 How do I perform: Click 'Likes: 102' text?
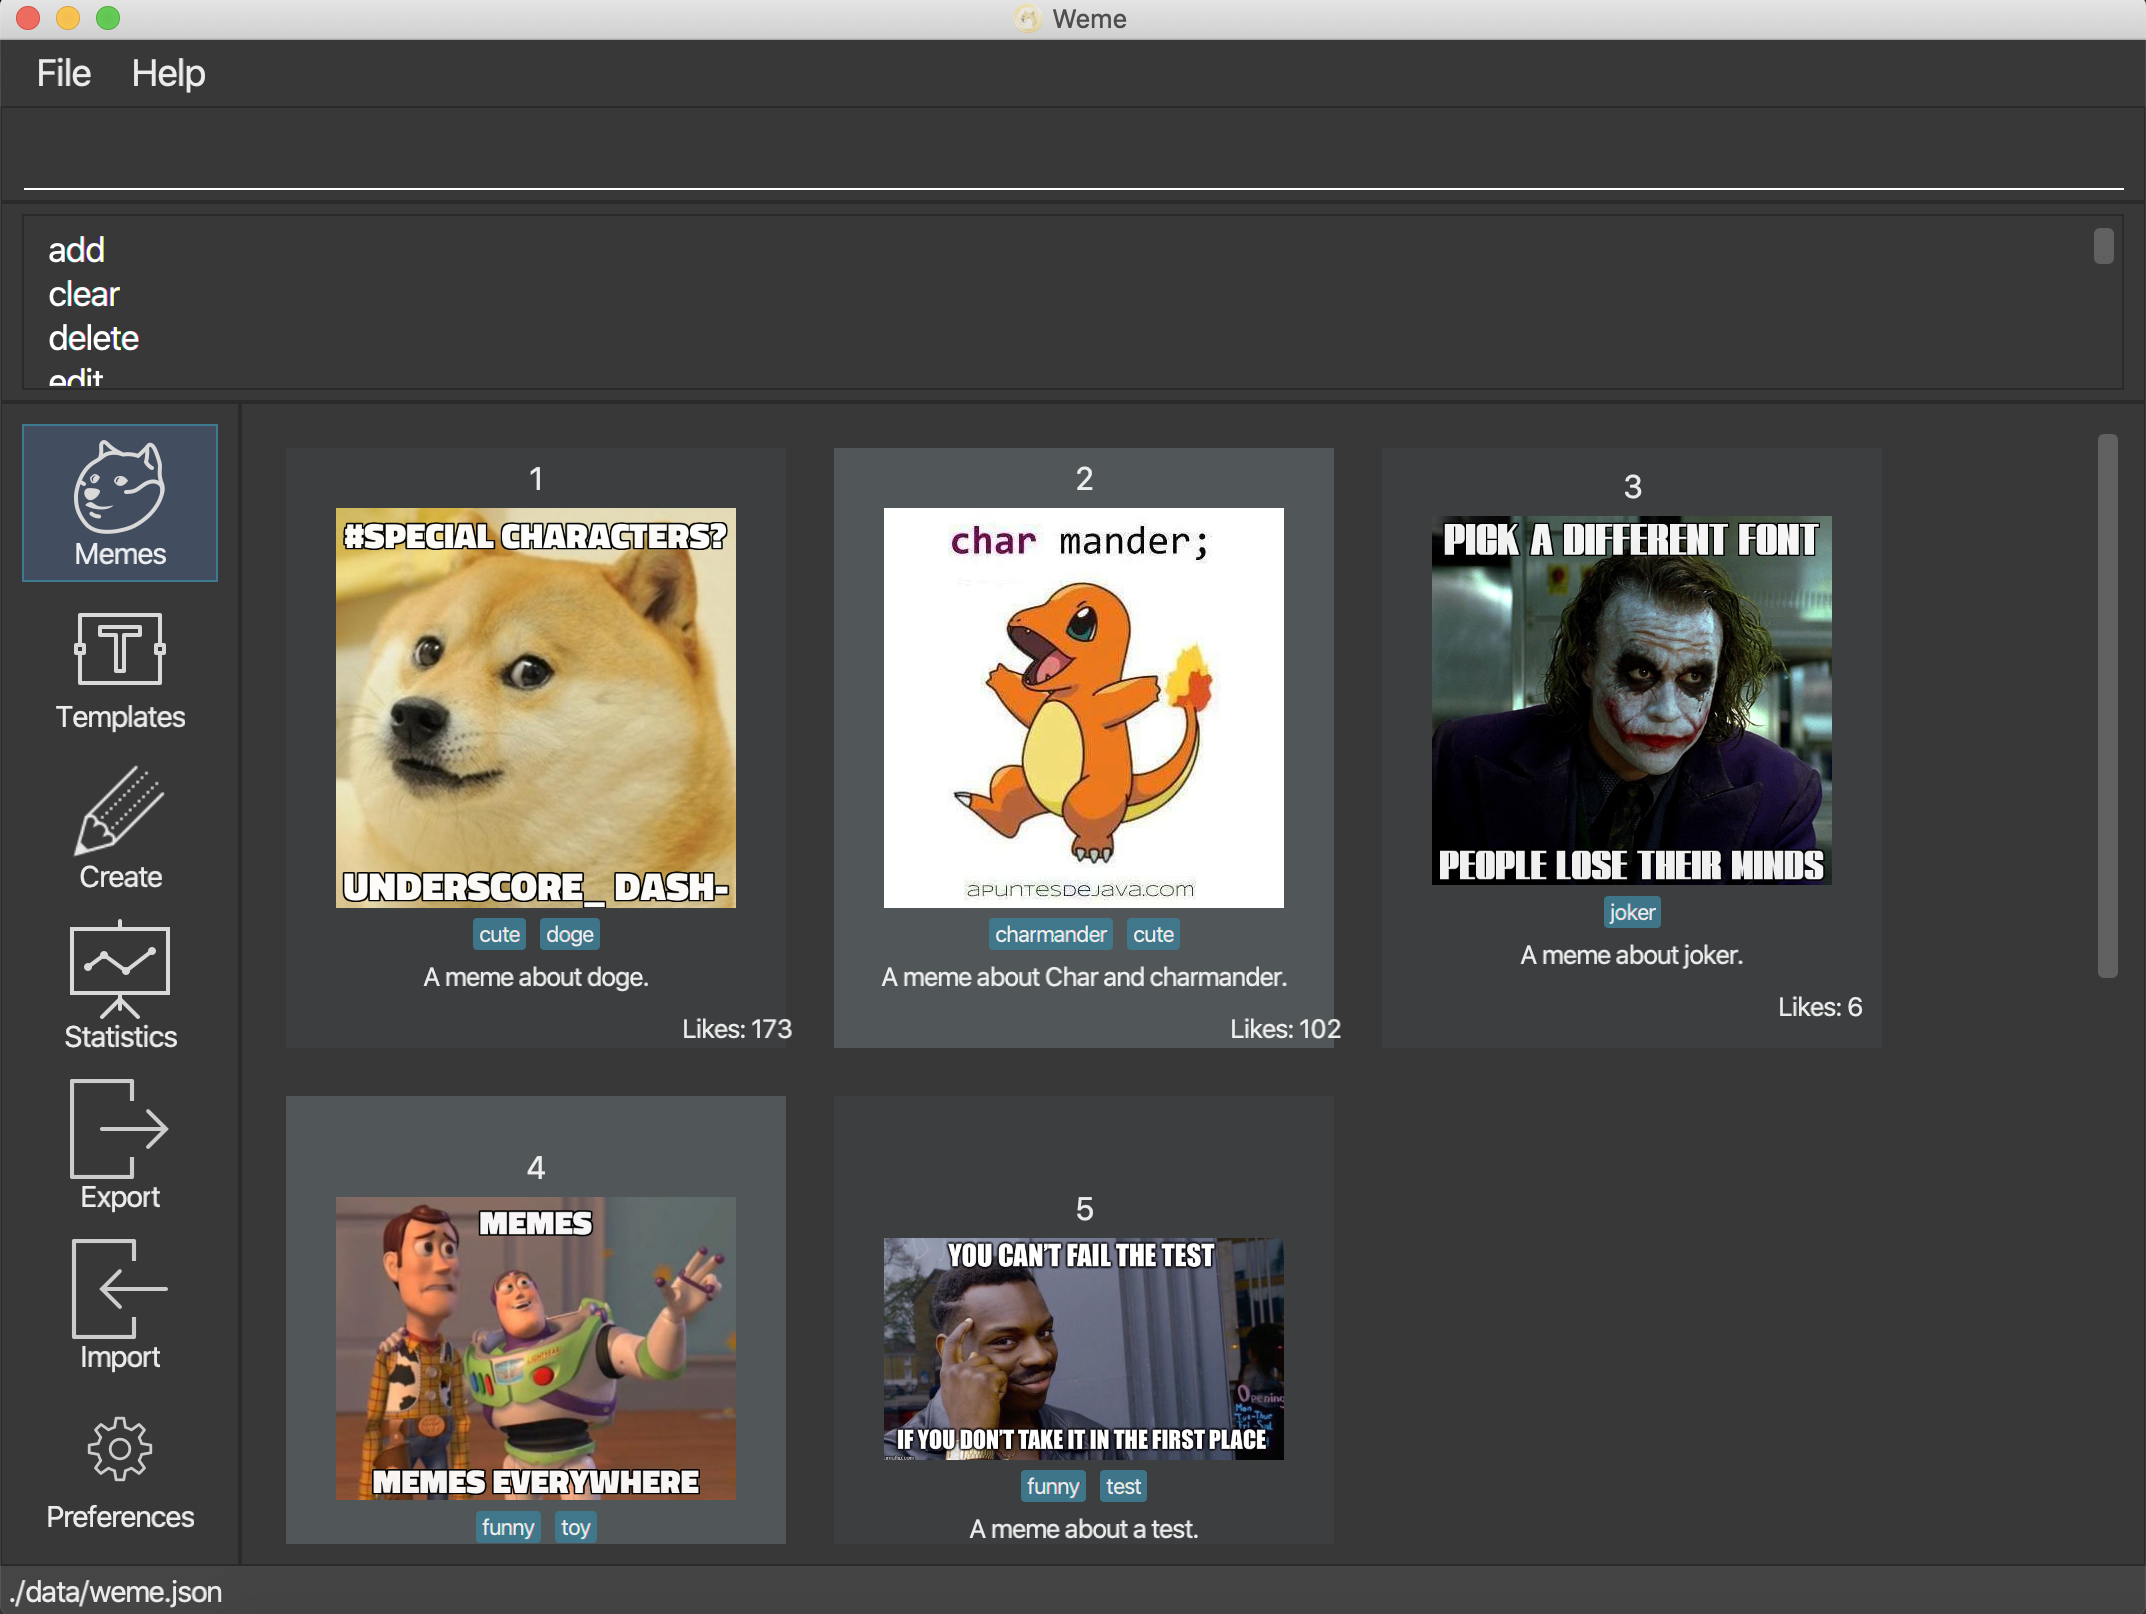(x=1285, y=1029)
